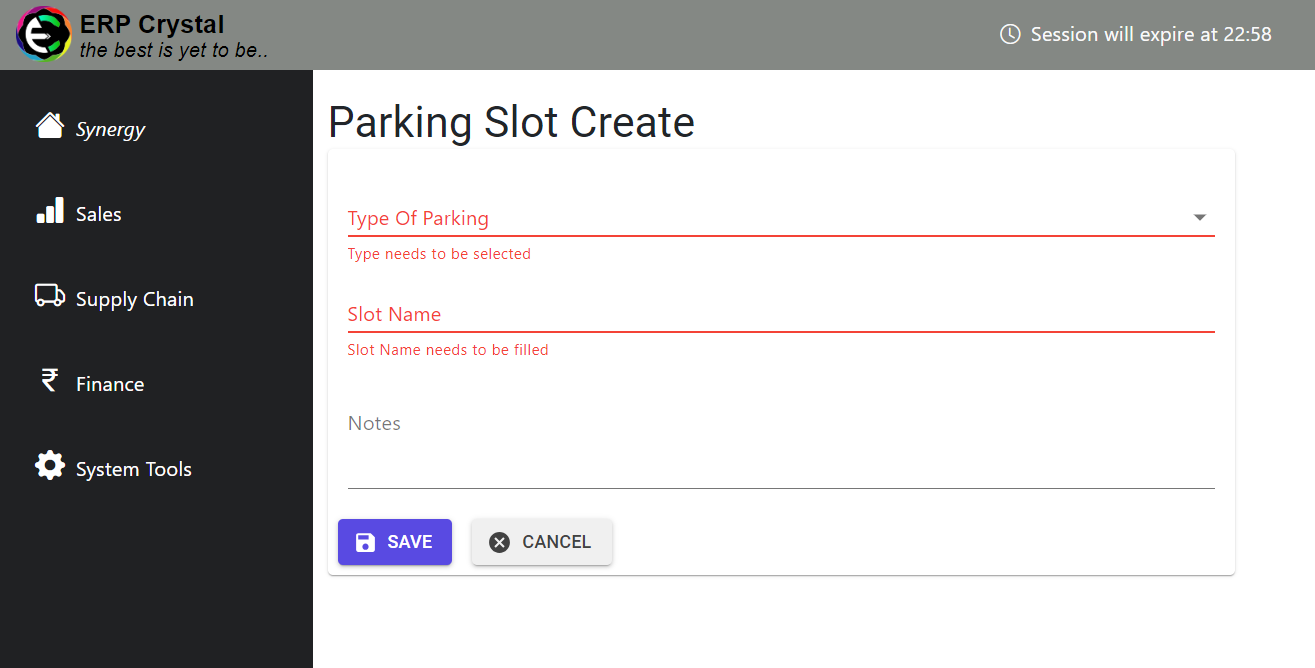The image size is (1315, 668).
Task: Select the Finance rupee symbol icon
Action: [49, 381]
